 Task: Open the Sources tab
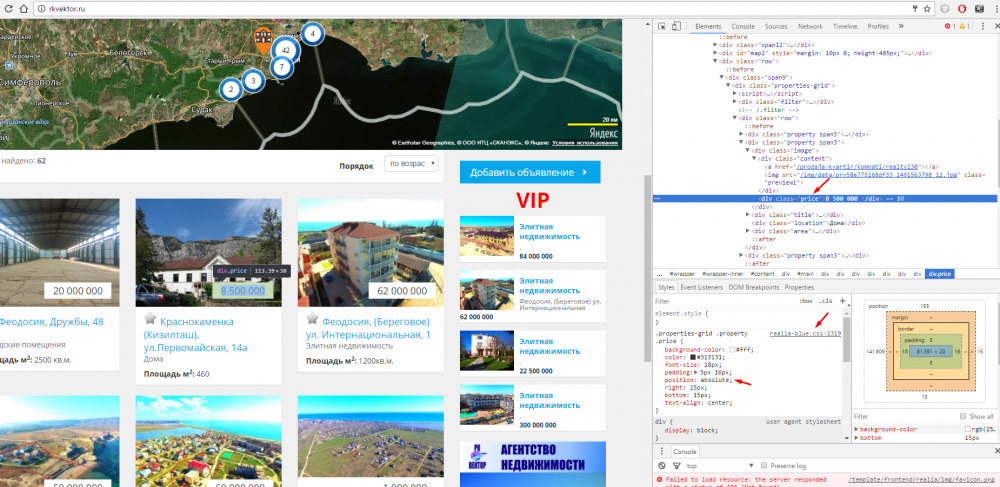776,27
